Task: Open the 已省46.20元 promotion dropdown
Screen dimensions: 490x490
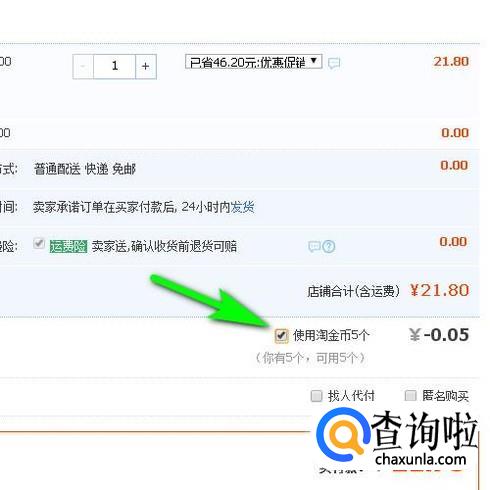Action: [x=253, y=62]
